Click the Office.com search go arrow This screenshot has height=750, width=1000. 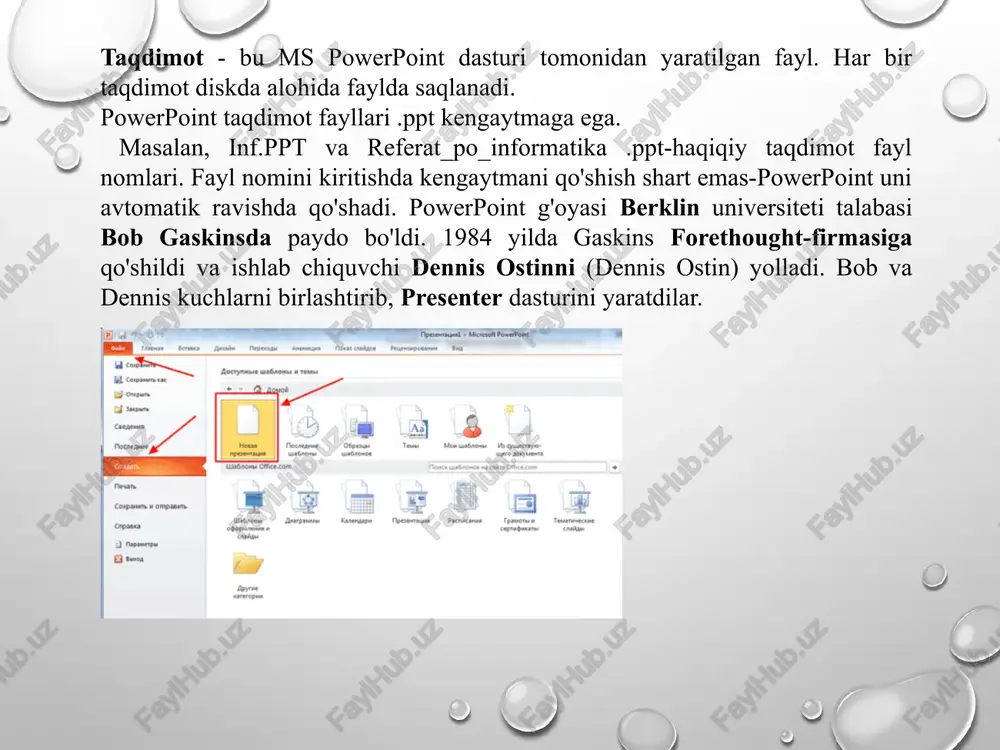[614, 467]
